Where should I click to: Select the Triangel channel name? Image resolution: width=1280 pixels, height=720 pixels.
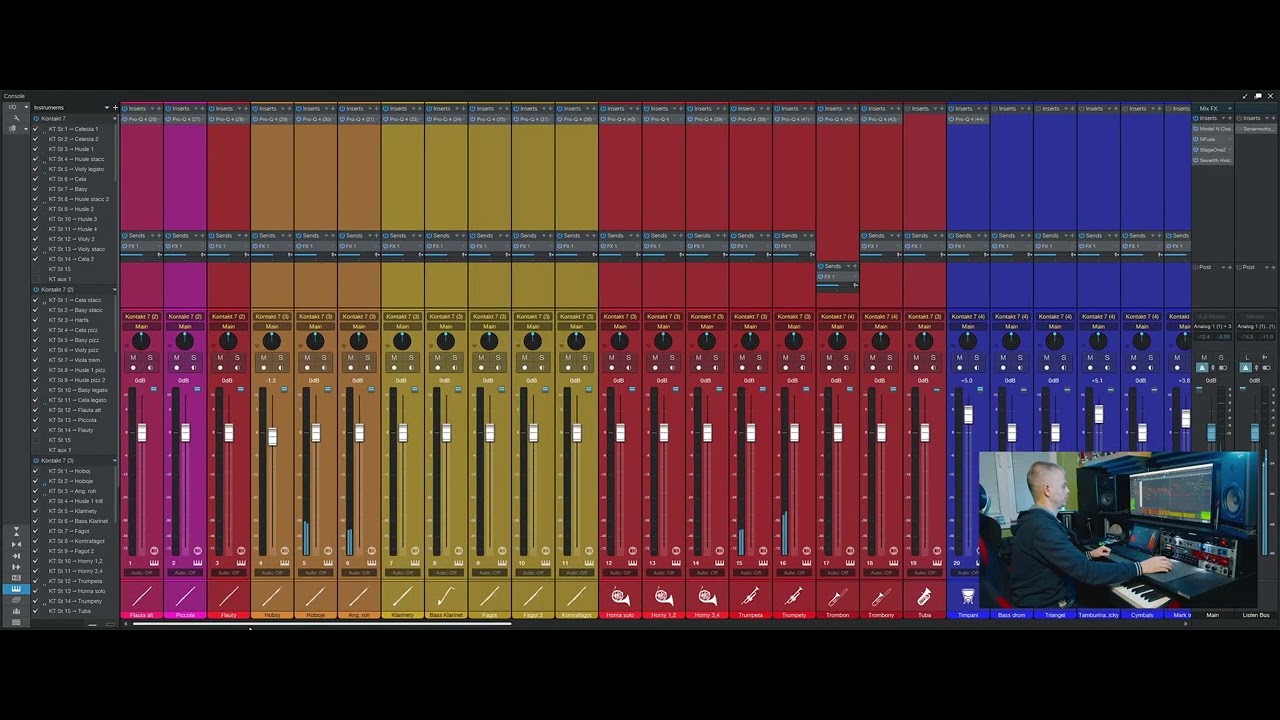(x=1055, y=615)
